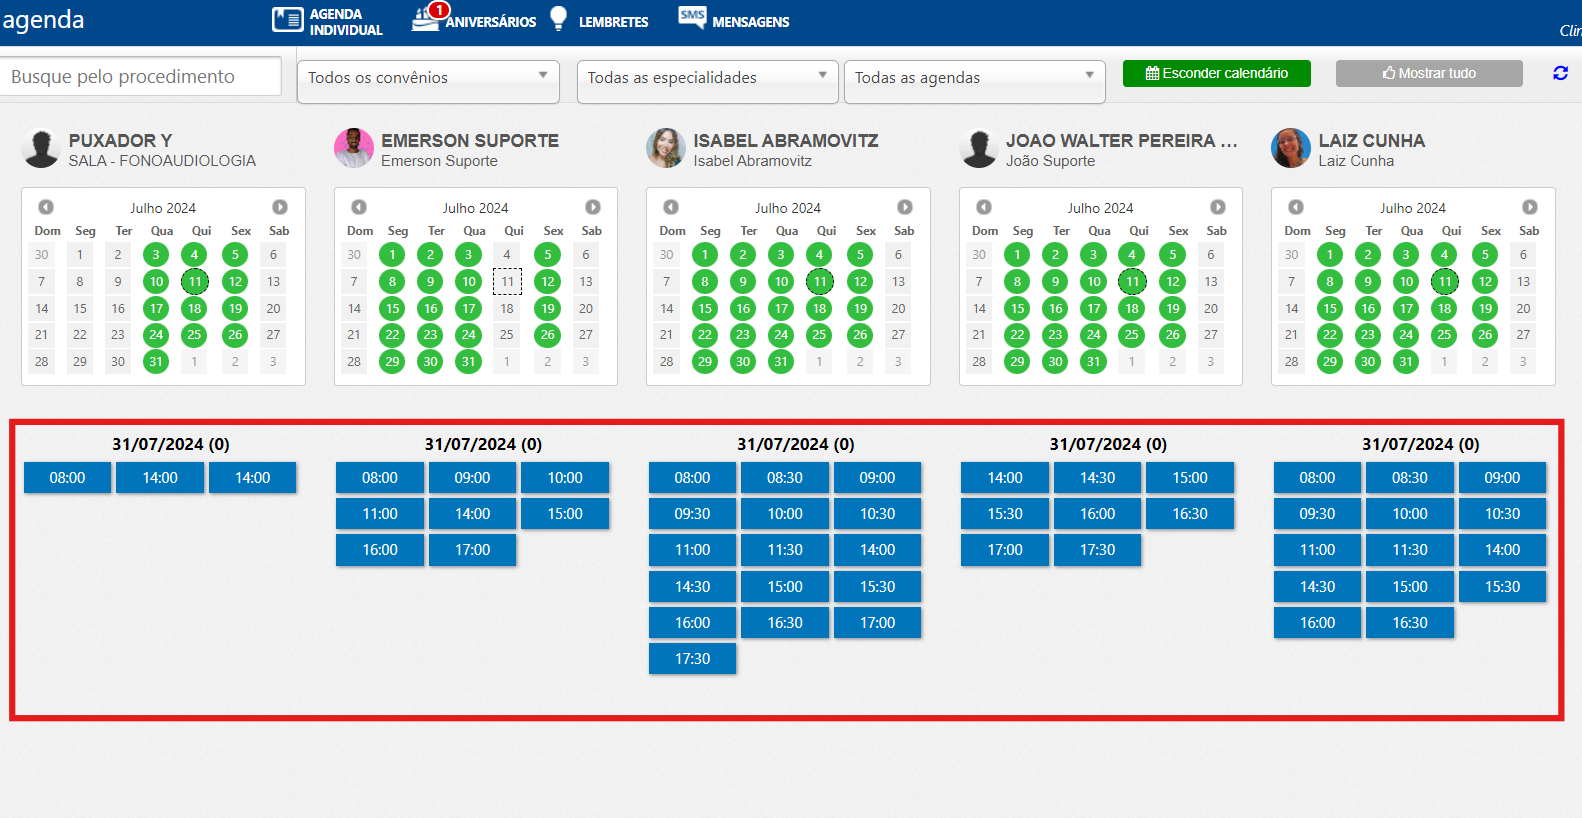Click the SMS speech bubble icon

click(x=692, y=17)
